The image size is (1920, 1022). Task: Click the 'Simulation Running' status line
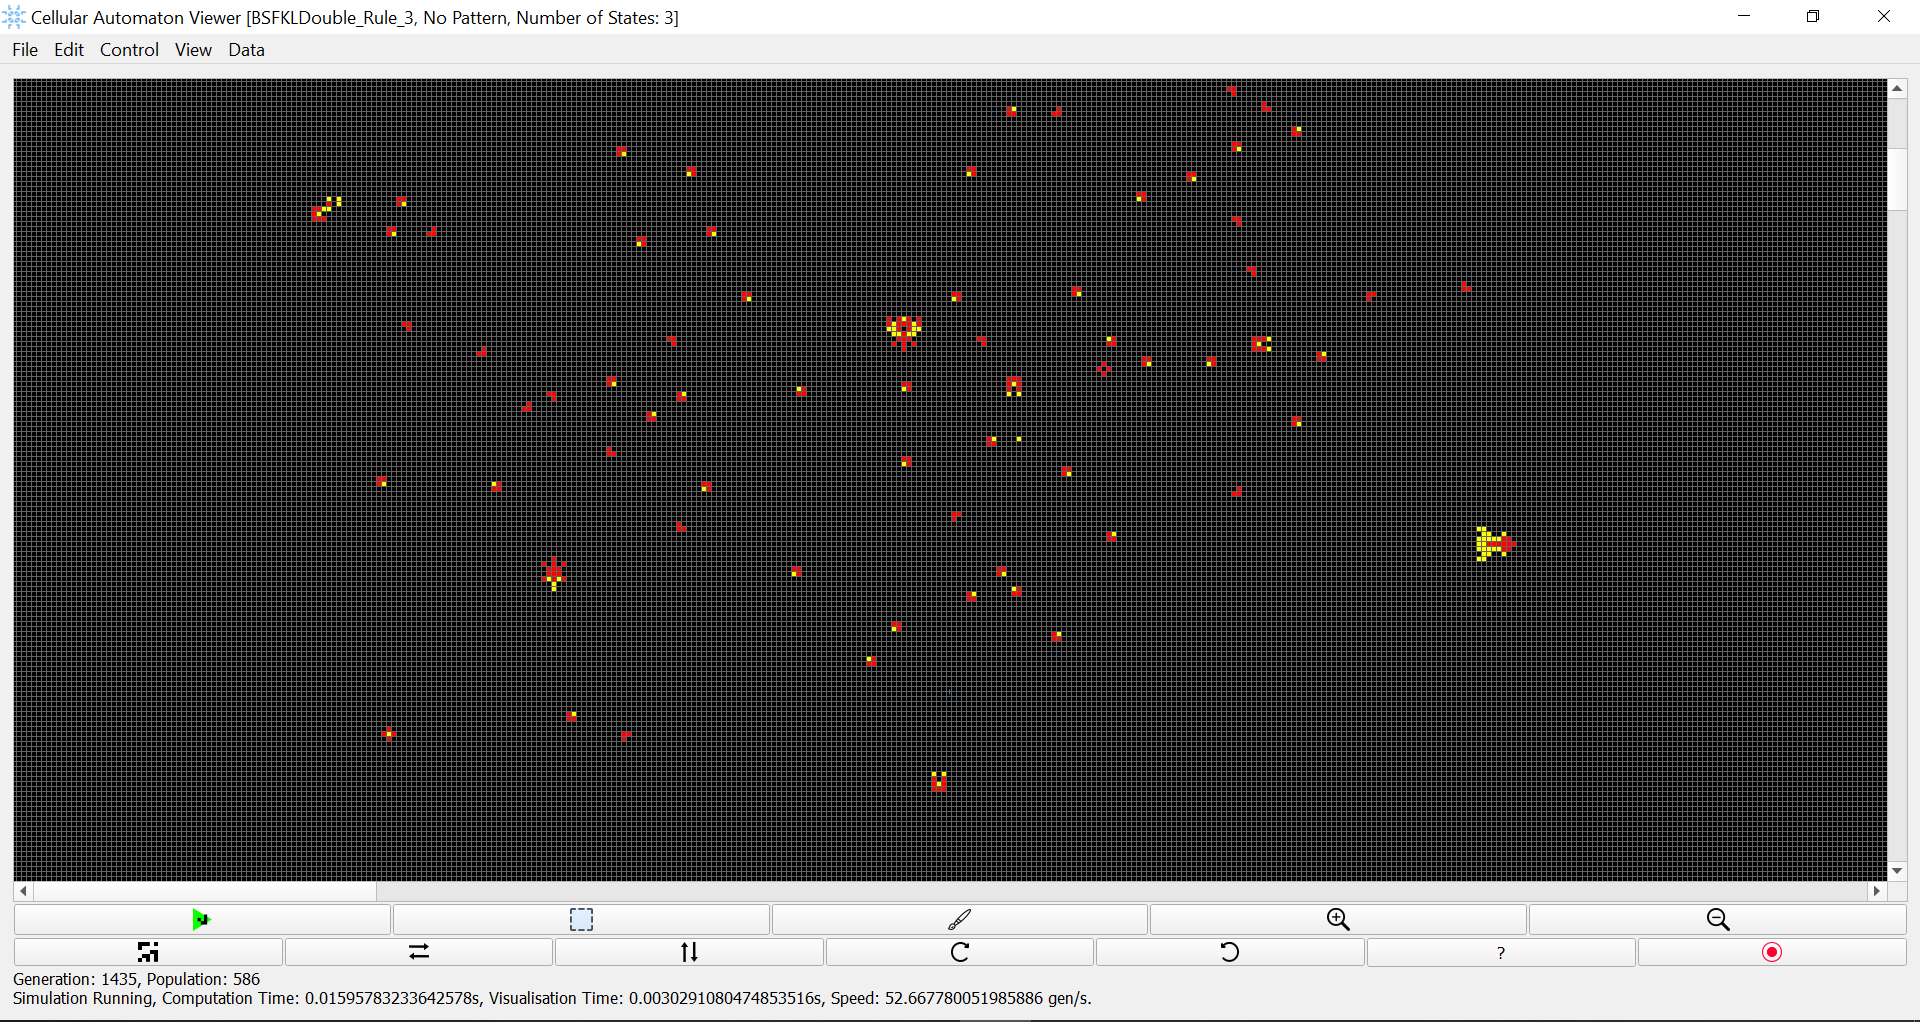tap(552, 998)
